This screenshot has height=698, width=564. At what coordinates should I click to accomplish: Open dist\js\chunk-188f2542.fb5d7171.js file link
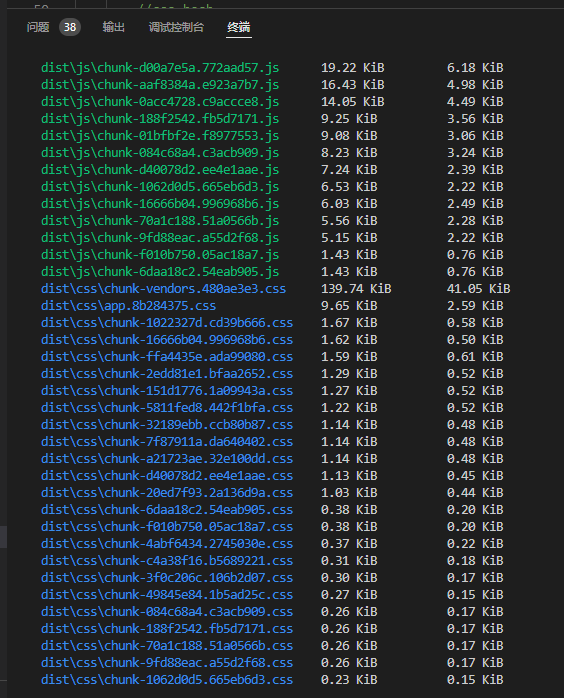click(160, 119)
